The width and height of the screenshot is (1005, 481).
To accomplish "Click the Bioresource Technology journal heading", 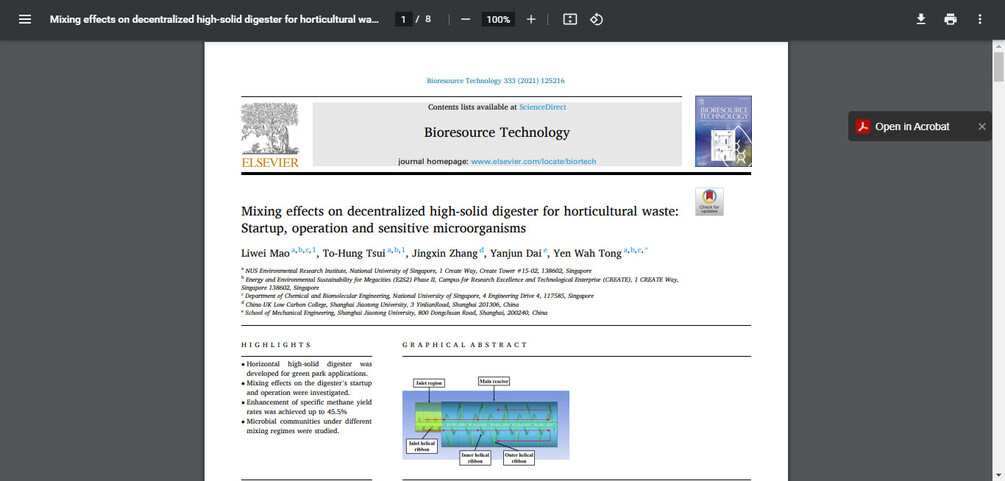I will tap(497, 133).
